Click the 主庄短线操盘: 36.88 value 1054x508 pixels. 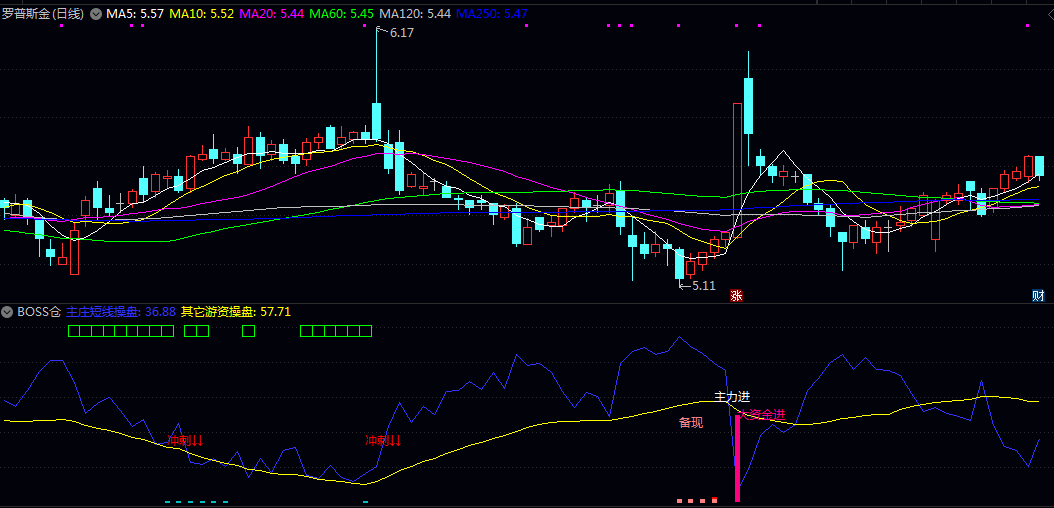[x=121, y=312]
